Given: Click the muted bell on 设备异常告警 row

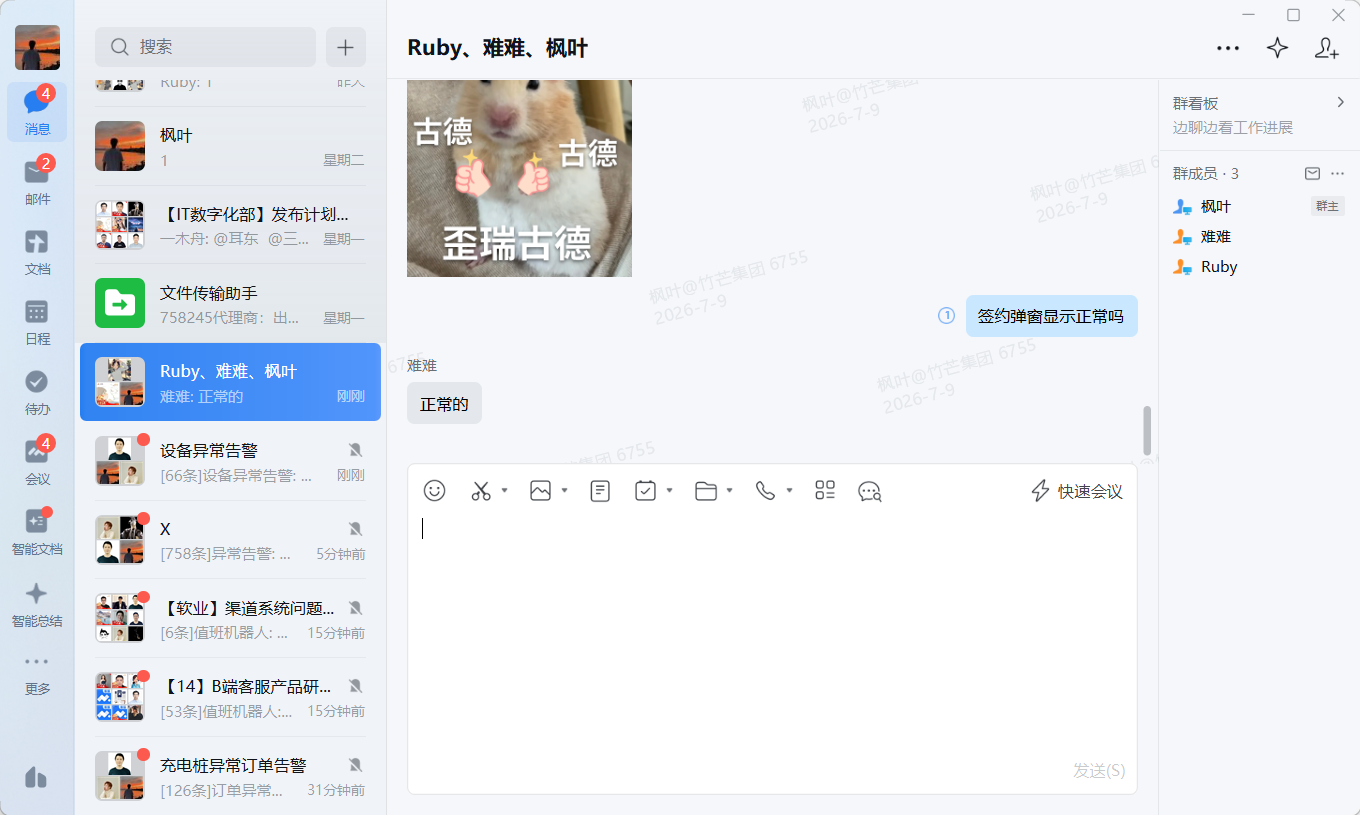Looking at the screenshot, I should point(355,450).
